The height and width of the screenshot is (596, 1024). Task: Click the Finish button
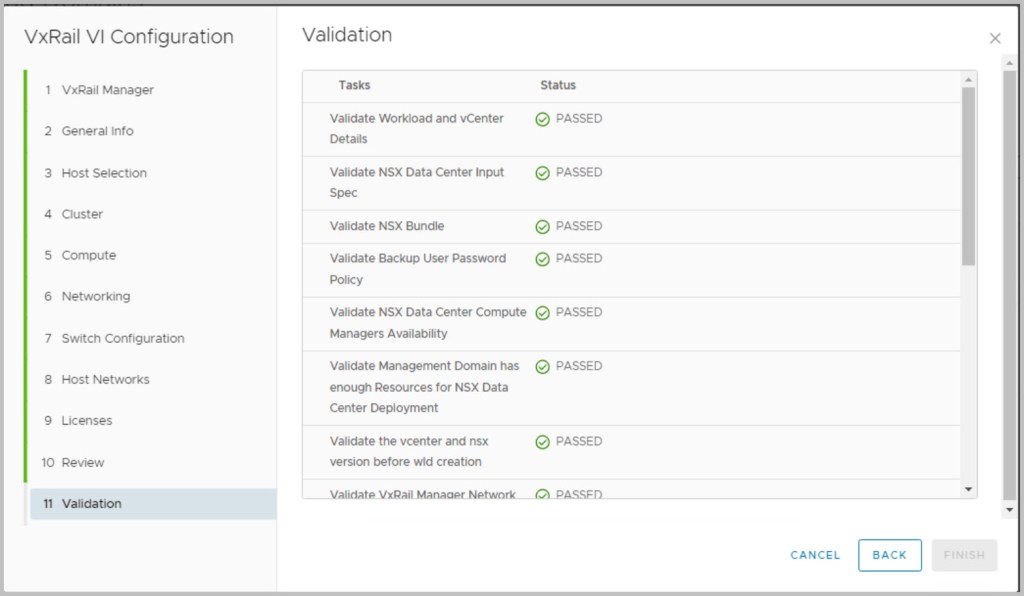(x=964, y=555)
